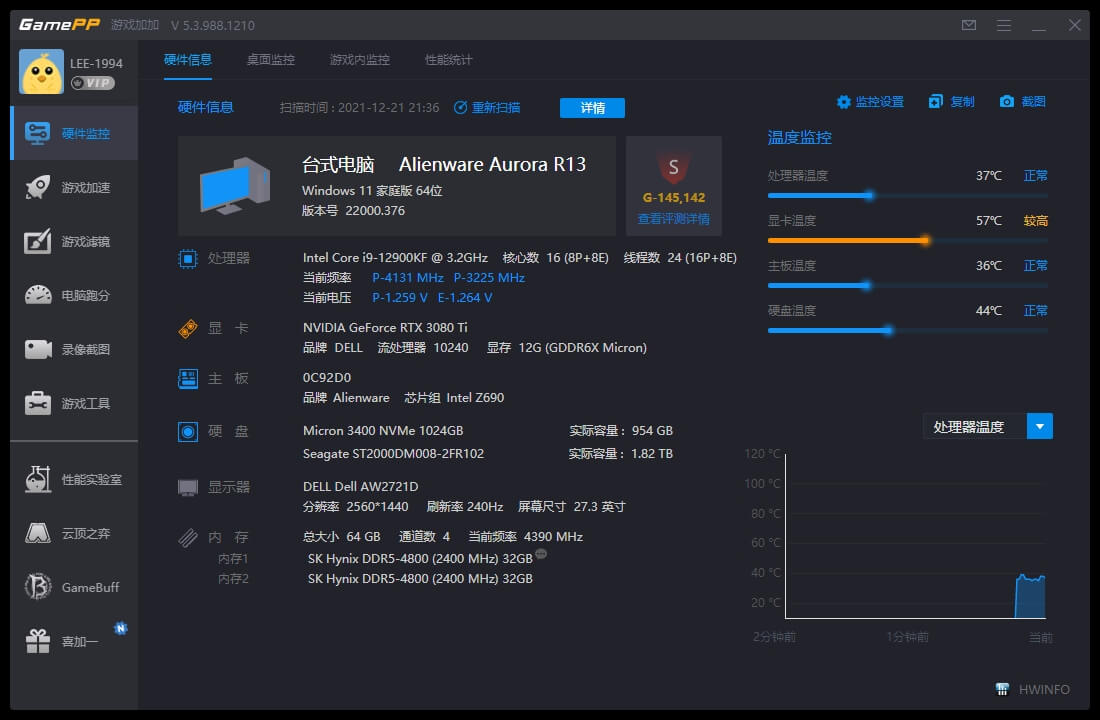Open 录像截图 camera icon

point(37,349)
